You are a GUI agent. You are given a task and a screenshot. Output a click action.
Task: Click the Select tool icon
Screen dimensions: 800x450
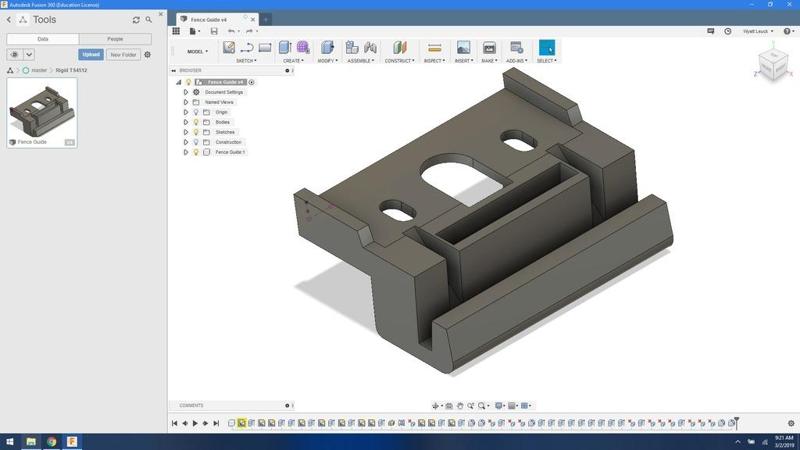coord(546,48)
